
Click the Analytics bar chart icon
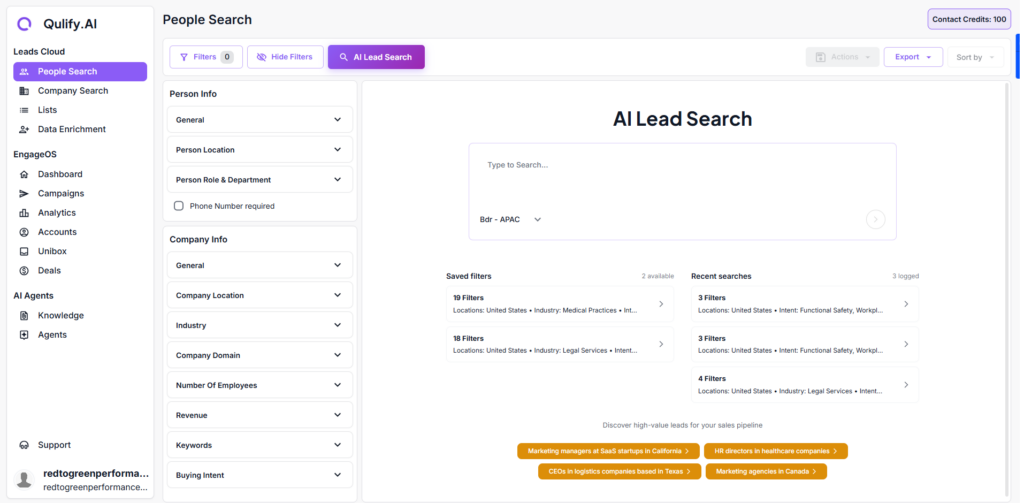point(24,213)
